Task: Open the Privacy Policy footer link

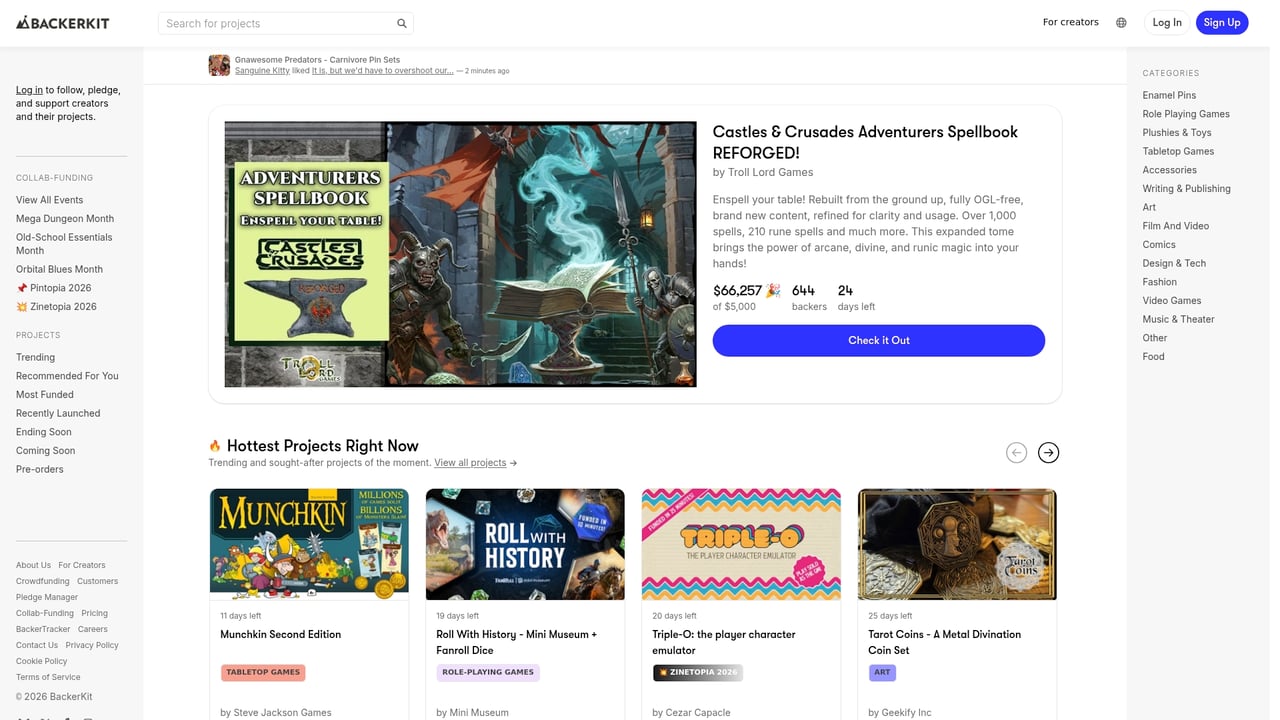Action: coord(92,645)
